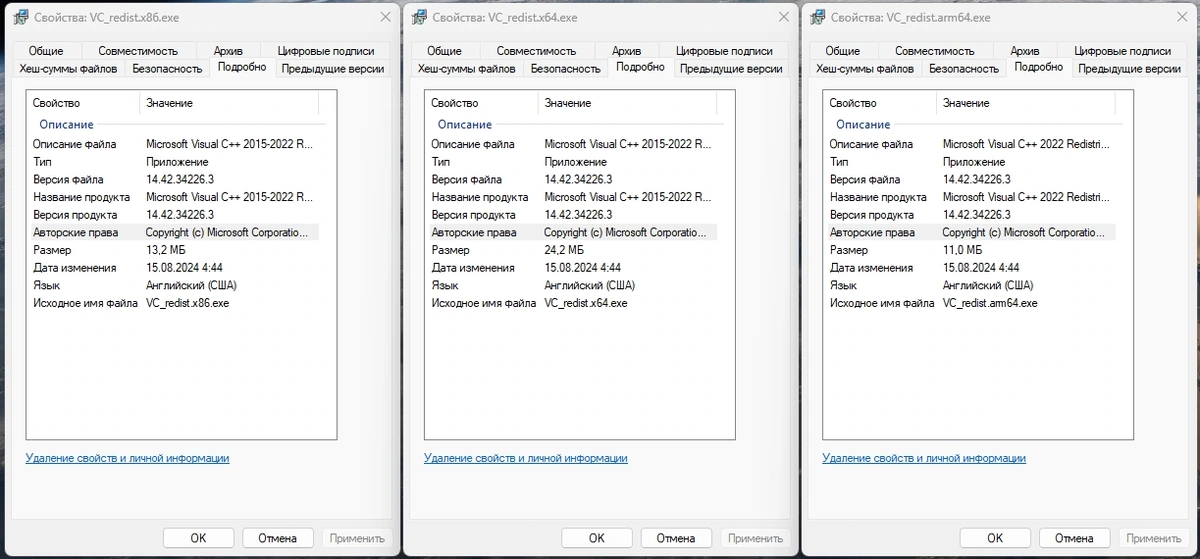Open the Архив tab in arm64 window
1200x559 pixels.
(x=1025, y=51)
